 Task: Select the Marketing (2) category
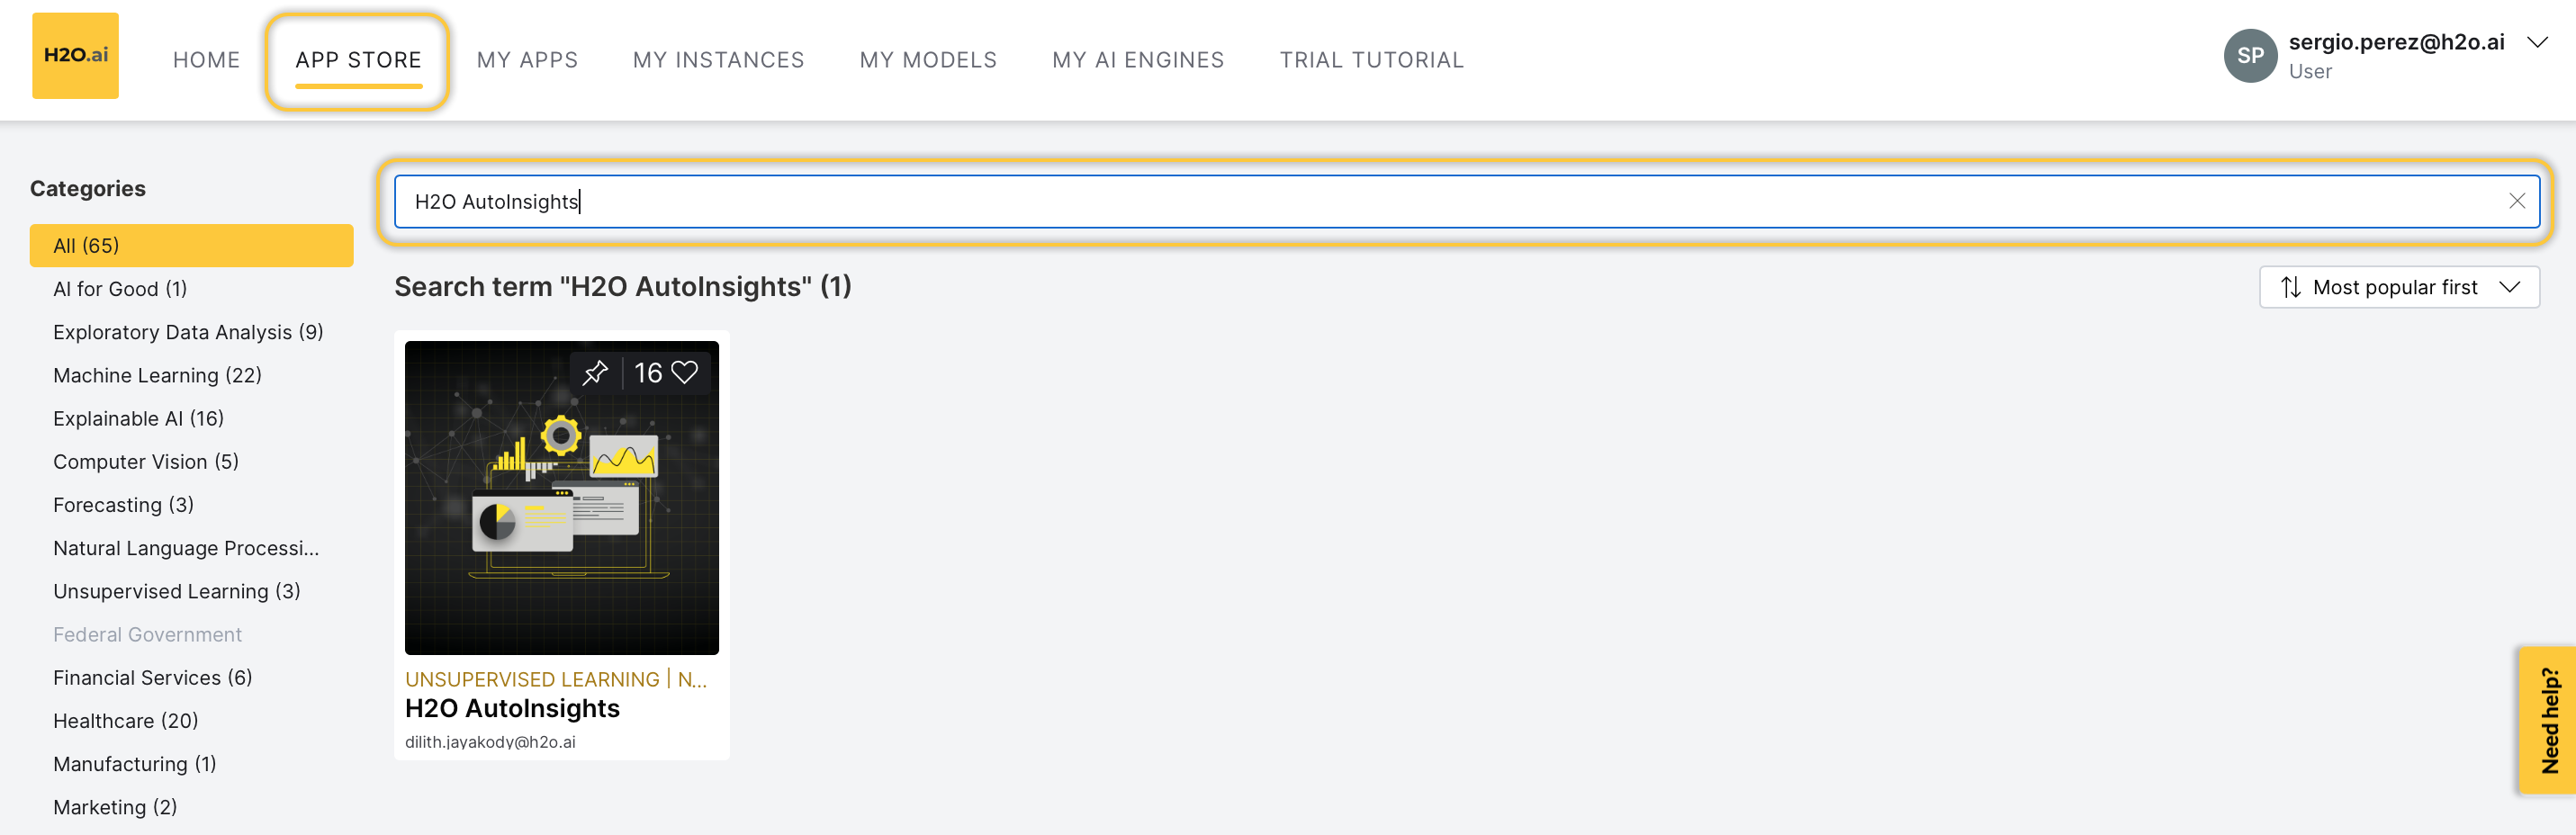(115, 807)
